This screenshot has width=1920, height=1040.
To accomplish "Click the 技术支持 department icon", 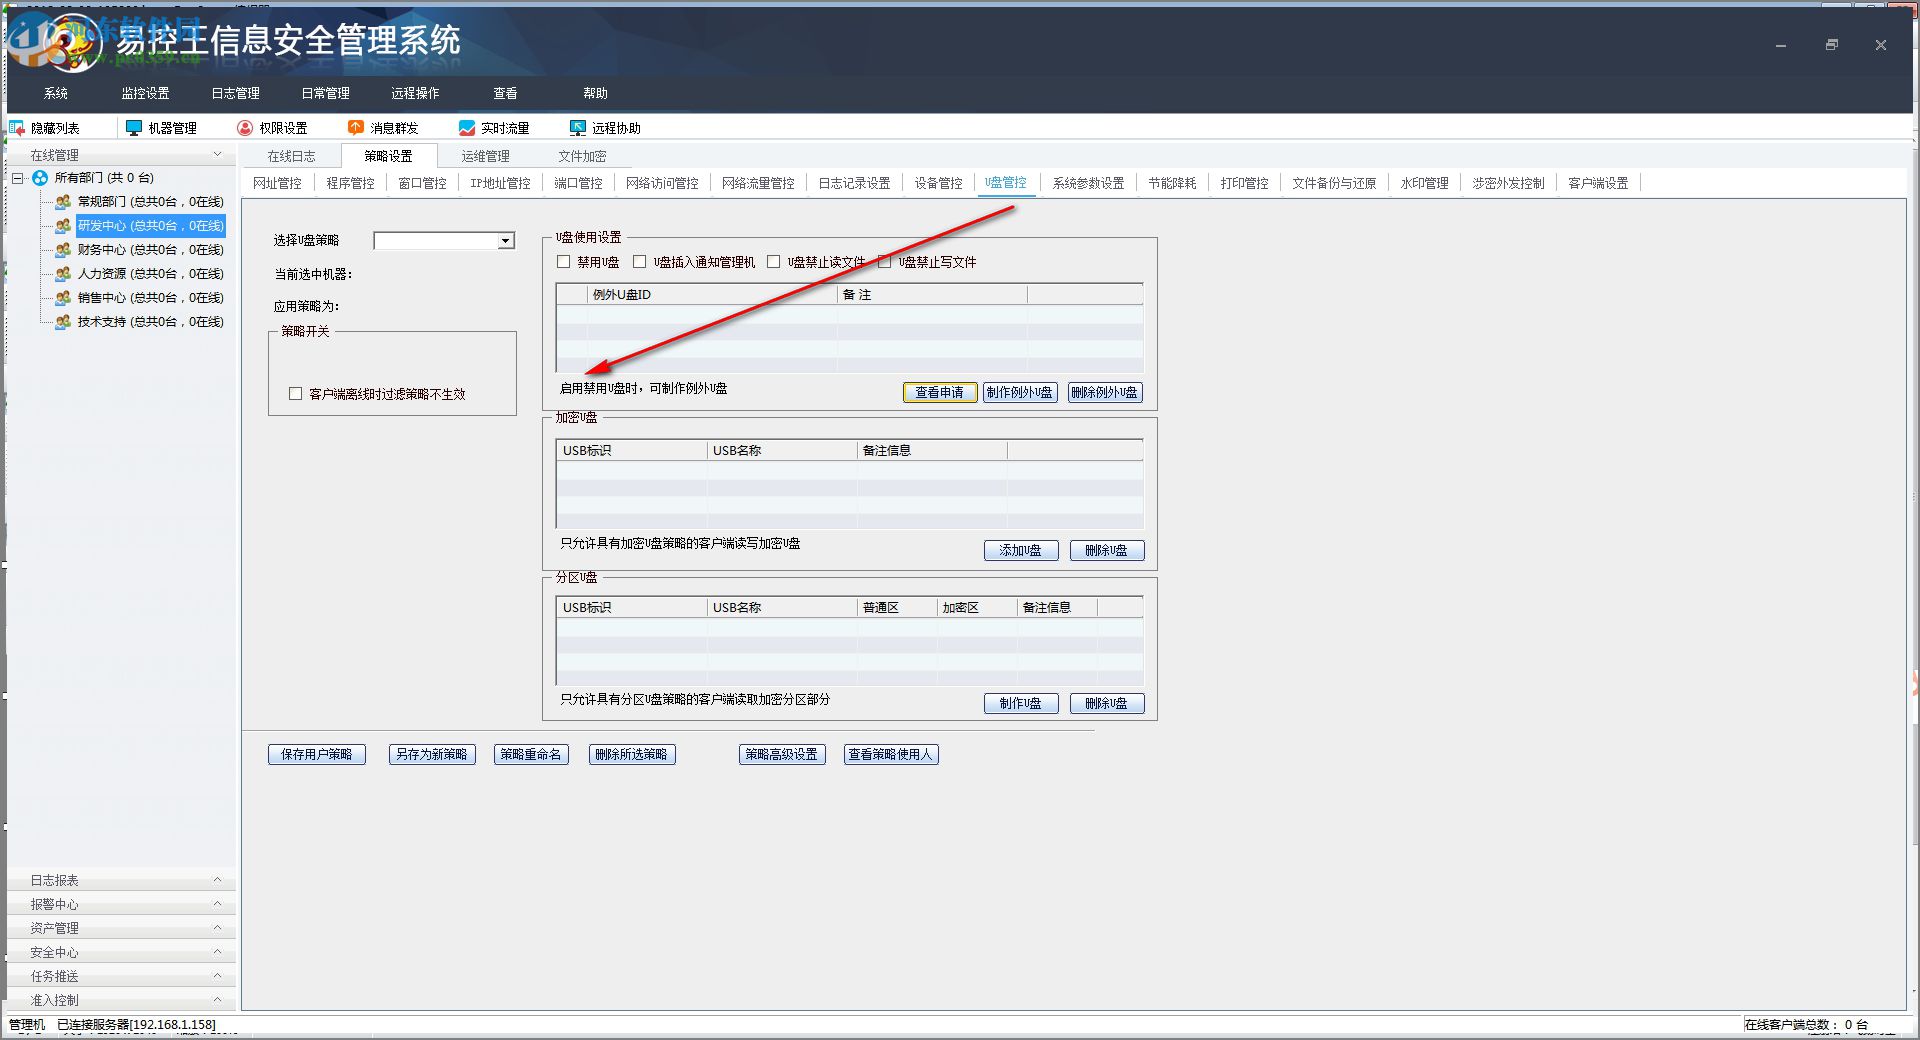I will point(63,322).
